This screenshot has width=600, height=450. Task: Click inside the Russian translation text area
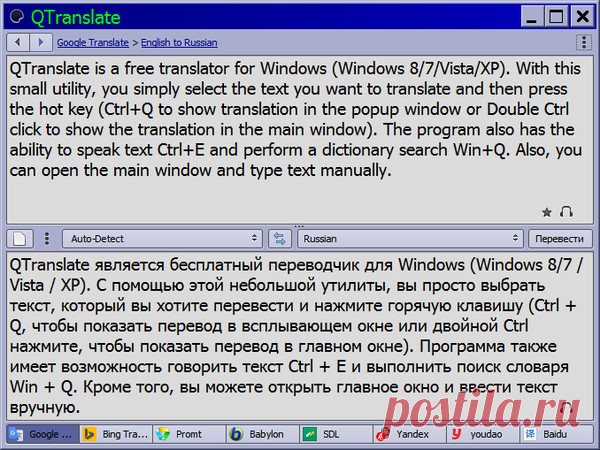point(300,336)
